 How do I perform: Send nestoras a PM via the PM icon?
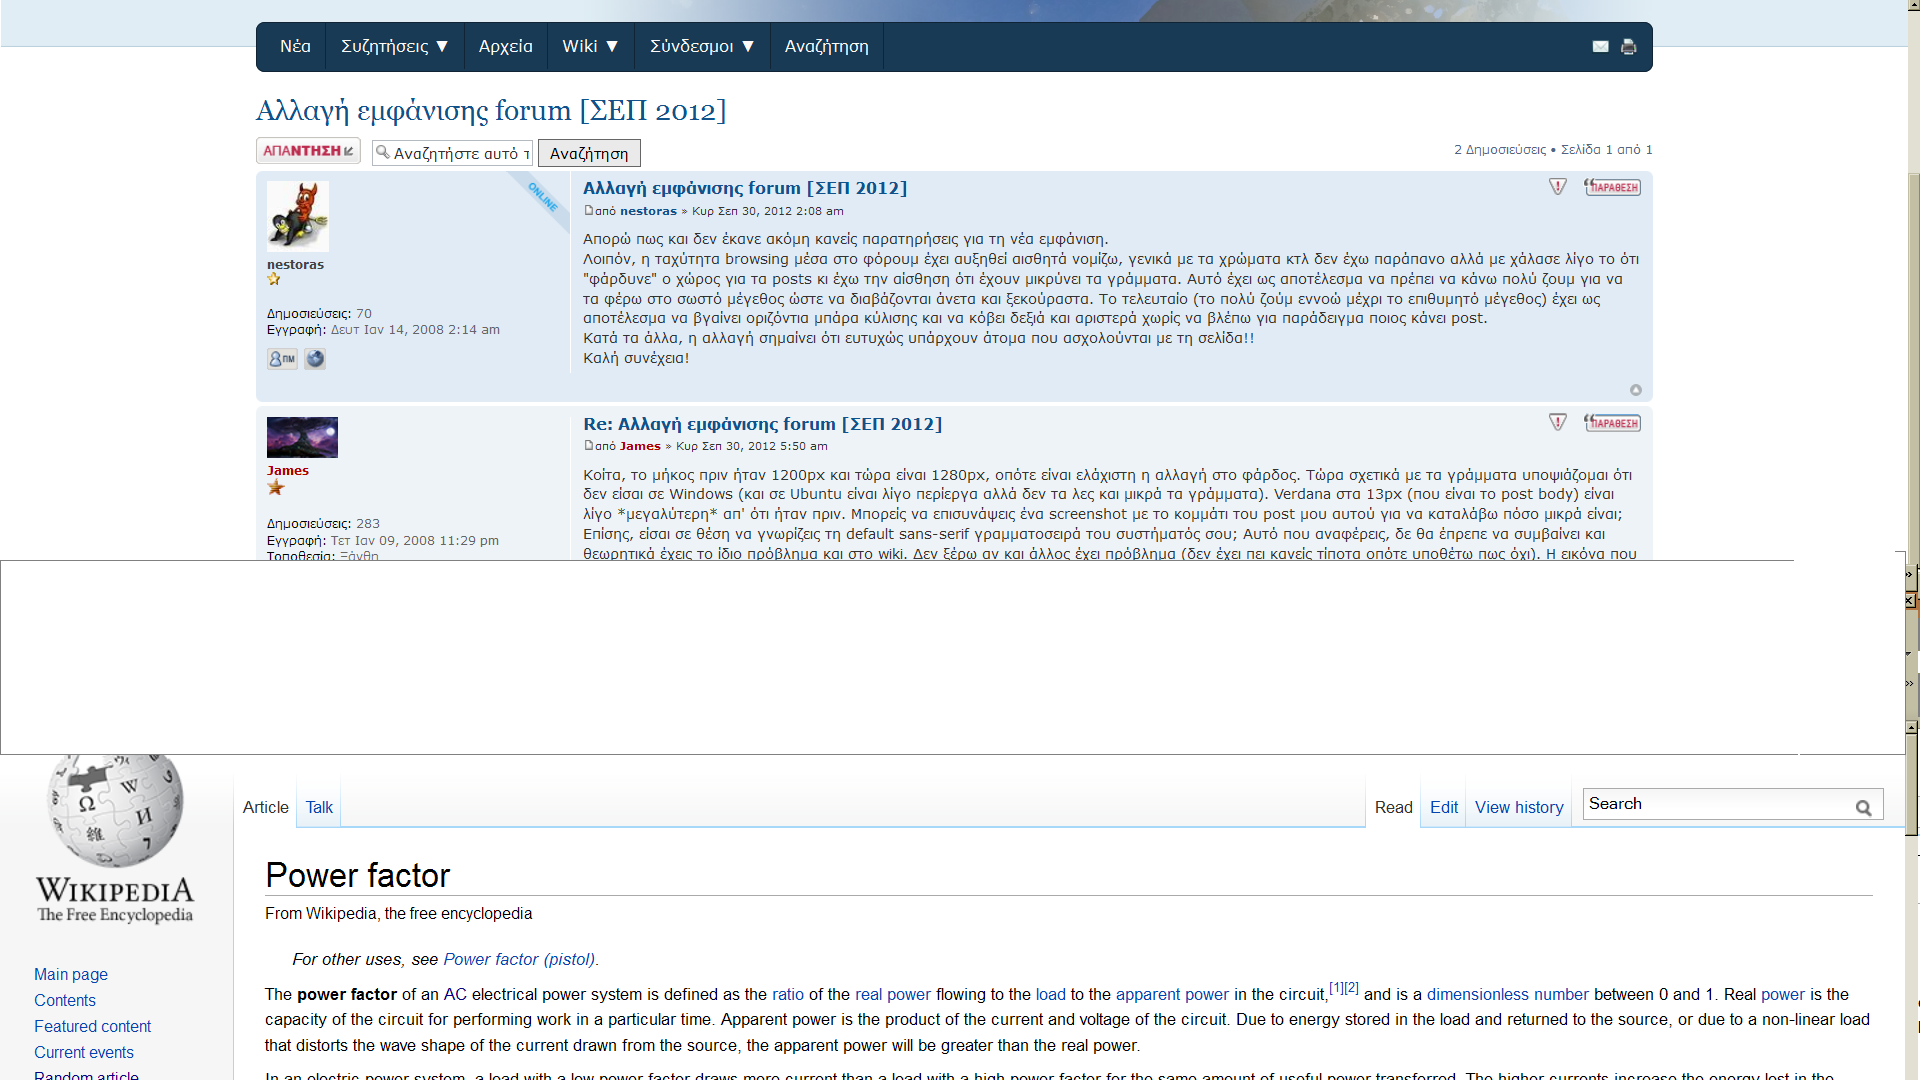[282, 359]
